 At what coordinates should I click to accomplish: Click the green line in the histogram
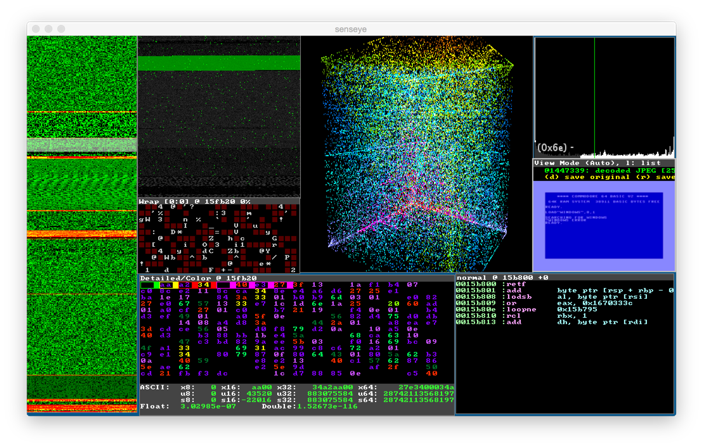point(594,95)
